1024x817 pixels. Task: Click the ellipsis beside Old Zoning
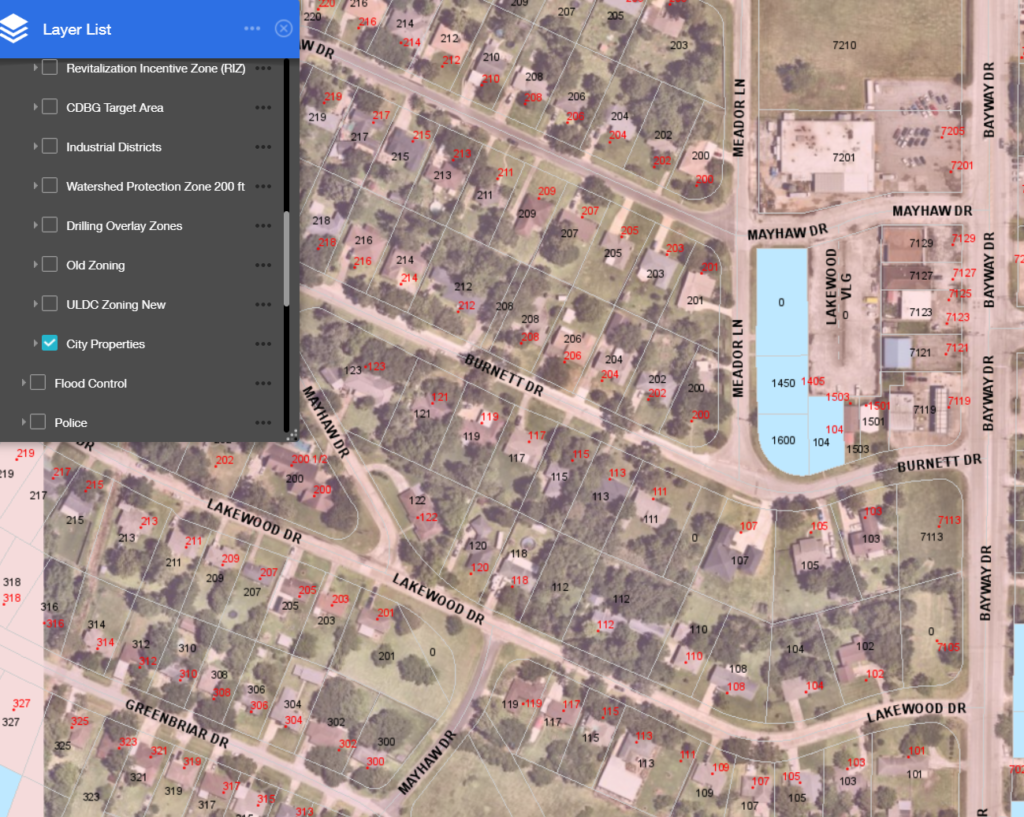click(263, 265)
